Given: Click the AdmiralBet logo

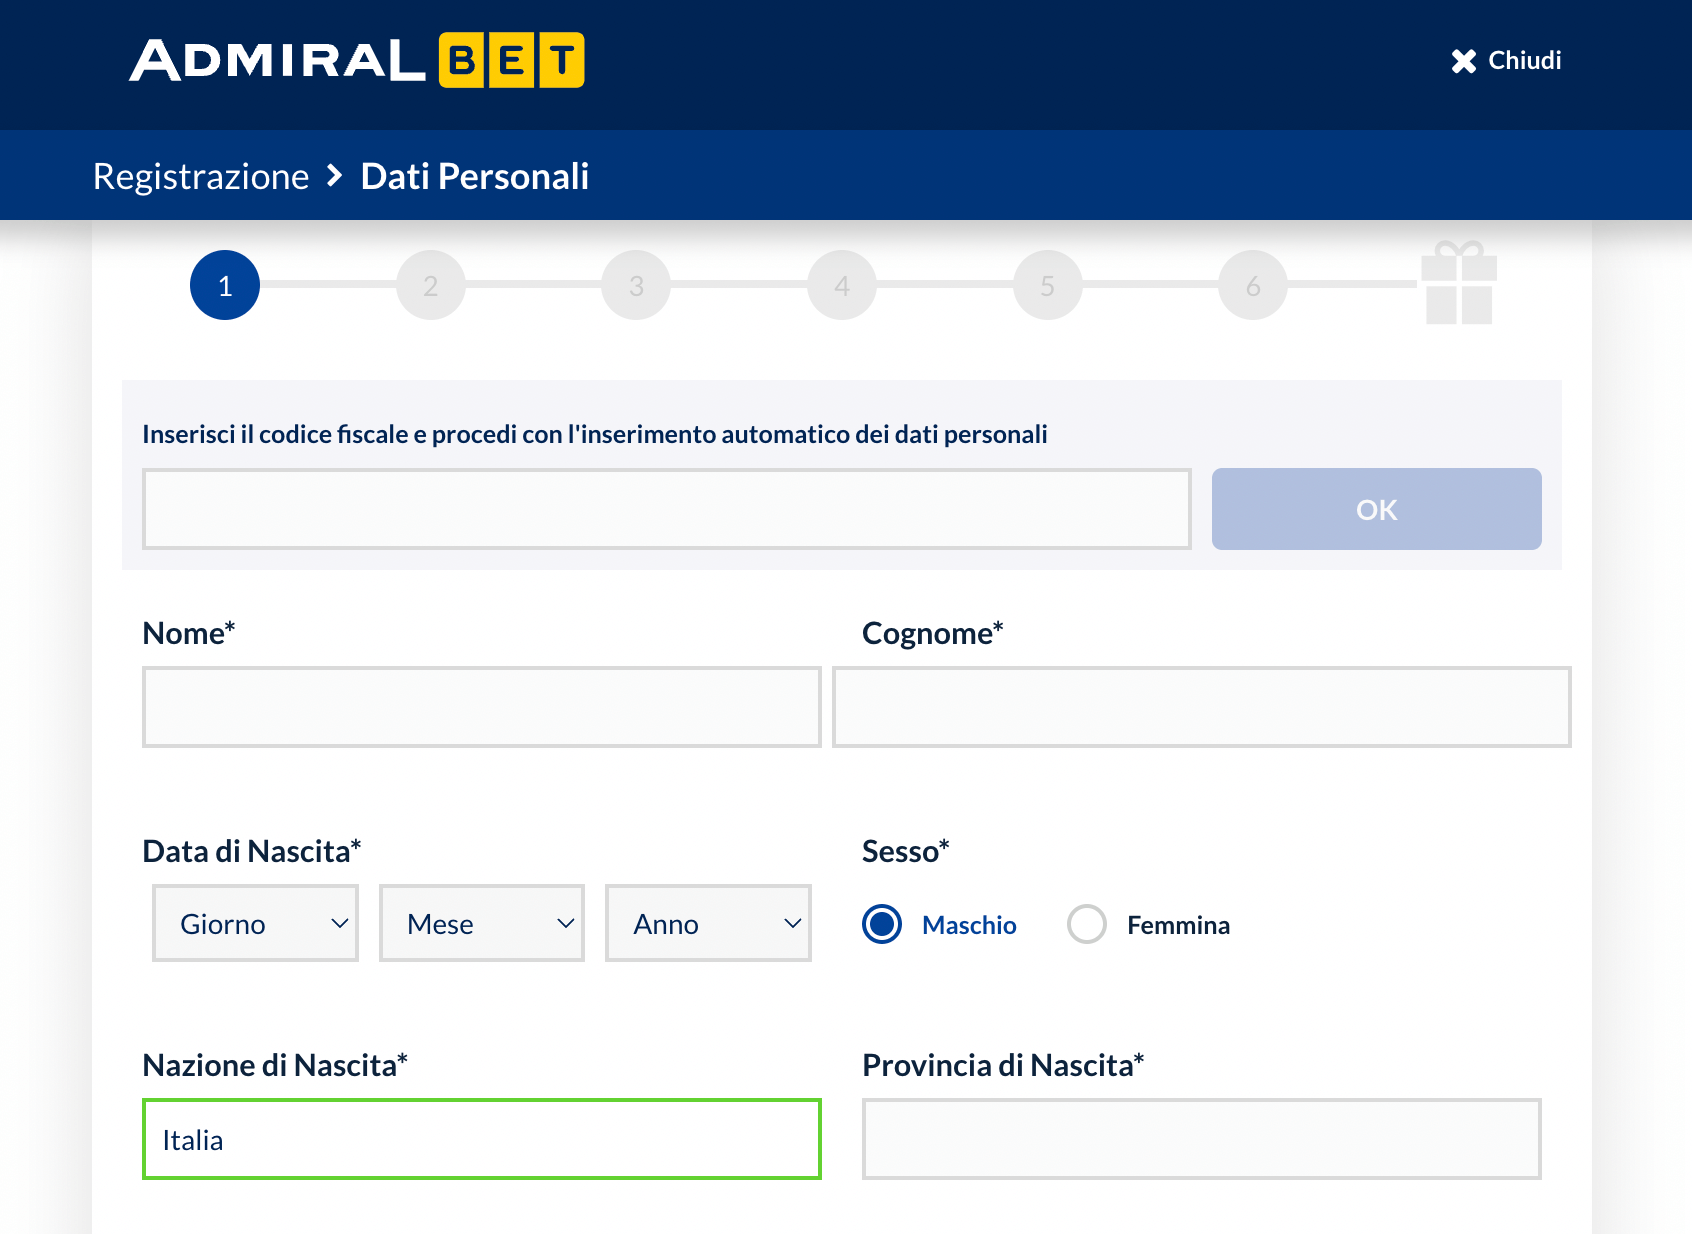Looking at the screenshot, I should pyautogui.click(x=357, y=60).
